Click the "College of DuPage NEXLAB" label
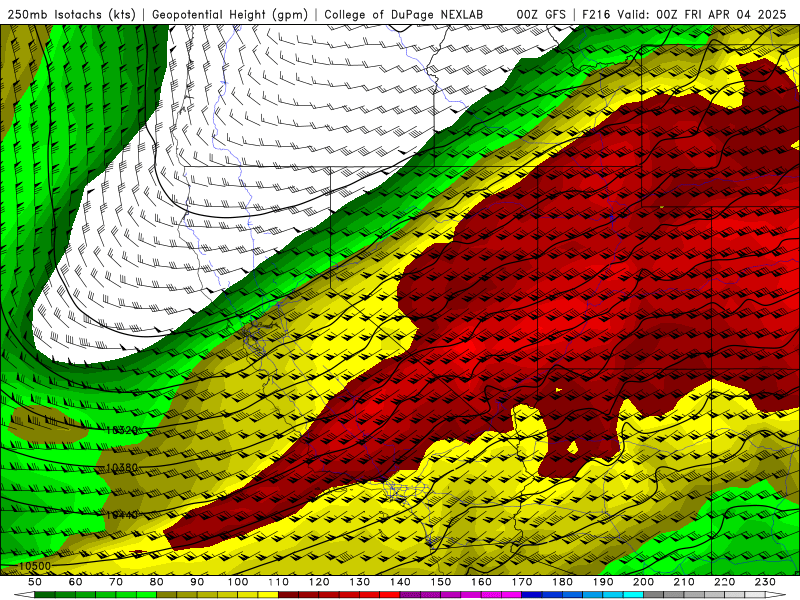 tap(403, 15)
